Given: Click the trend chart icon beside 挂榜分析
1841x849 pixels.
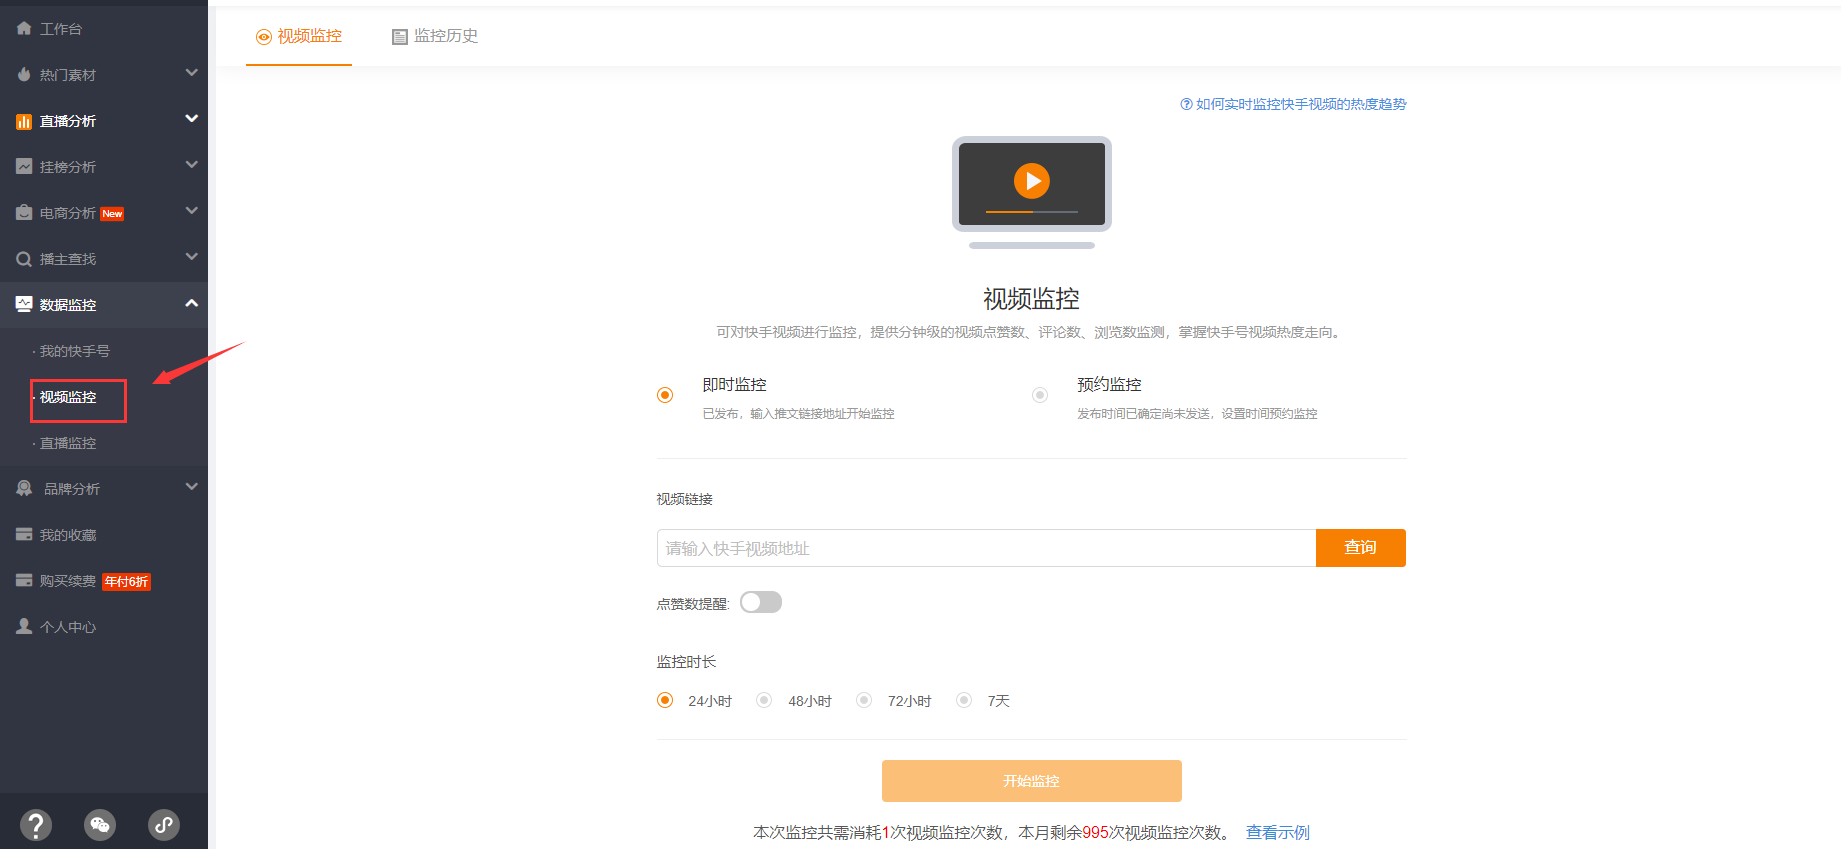Looking at the screenshot, I should point(24,167).
